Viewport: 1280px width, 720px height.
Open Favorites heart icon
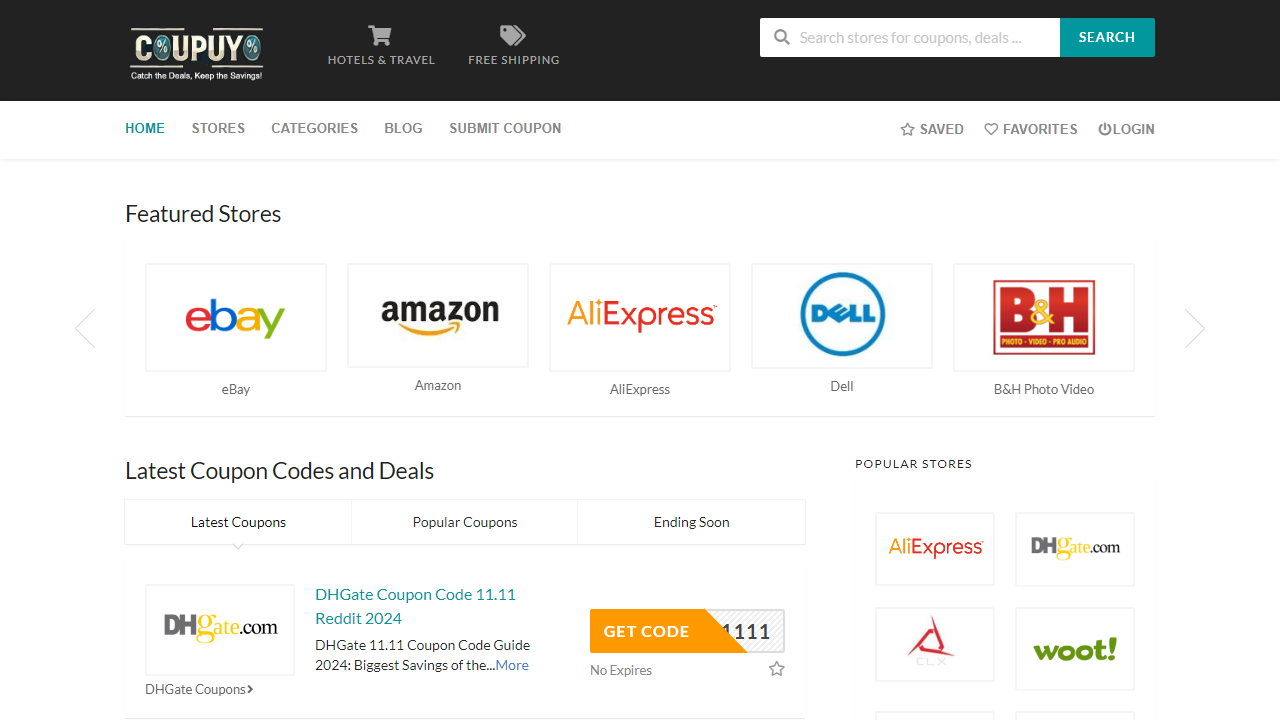click(x=991, y=129)
